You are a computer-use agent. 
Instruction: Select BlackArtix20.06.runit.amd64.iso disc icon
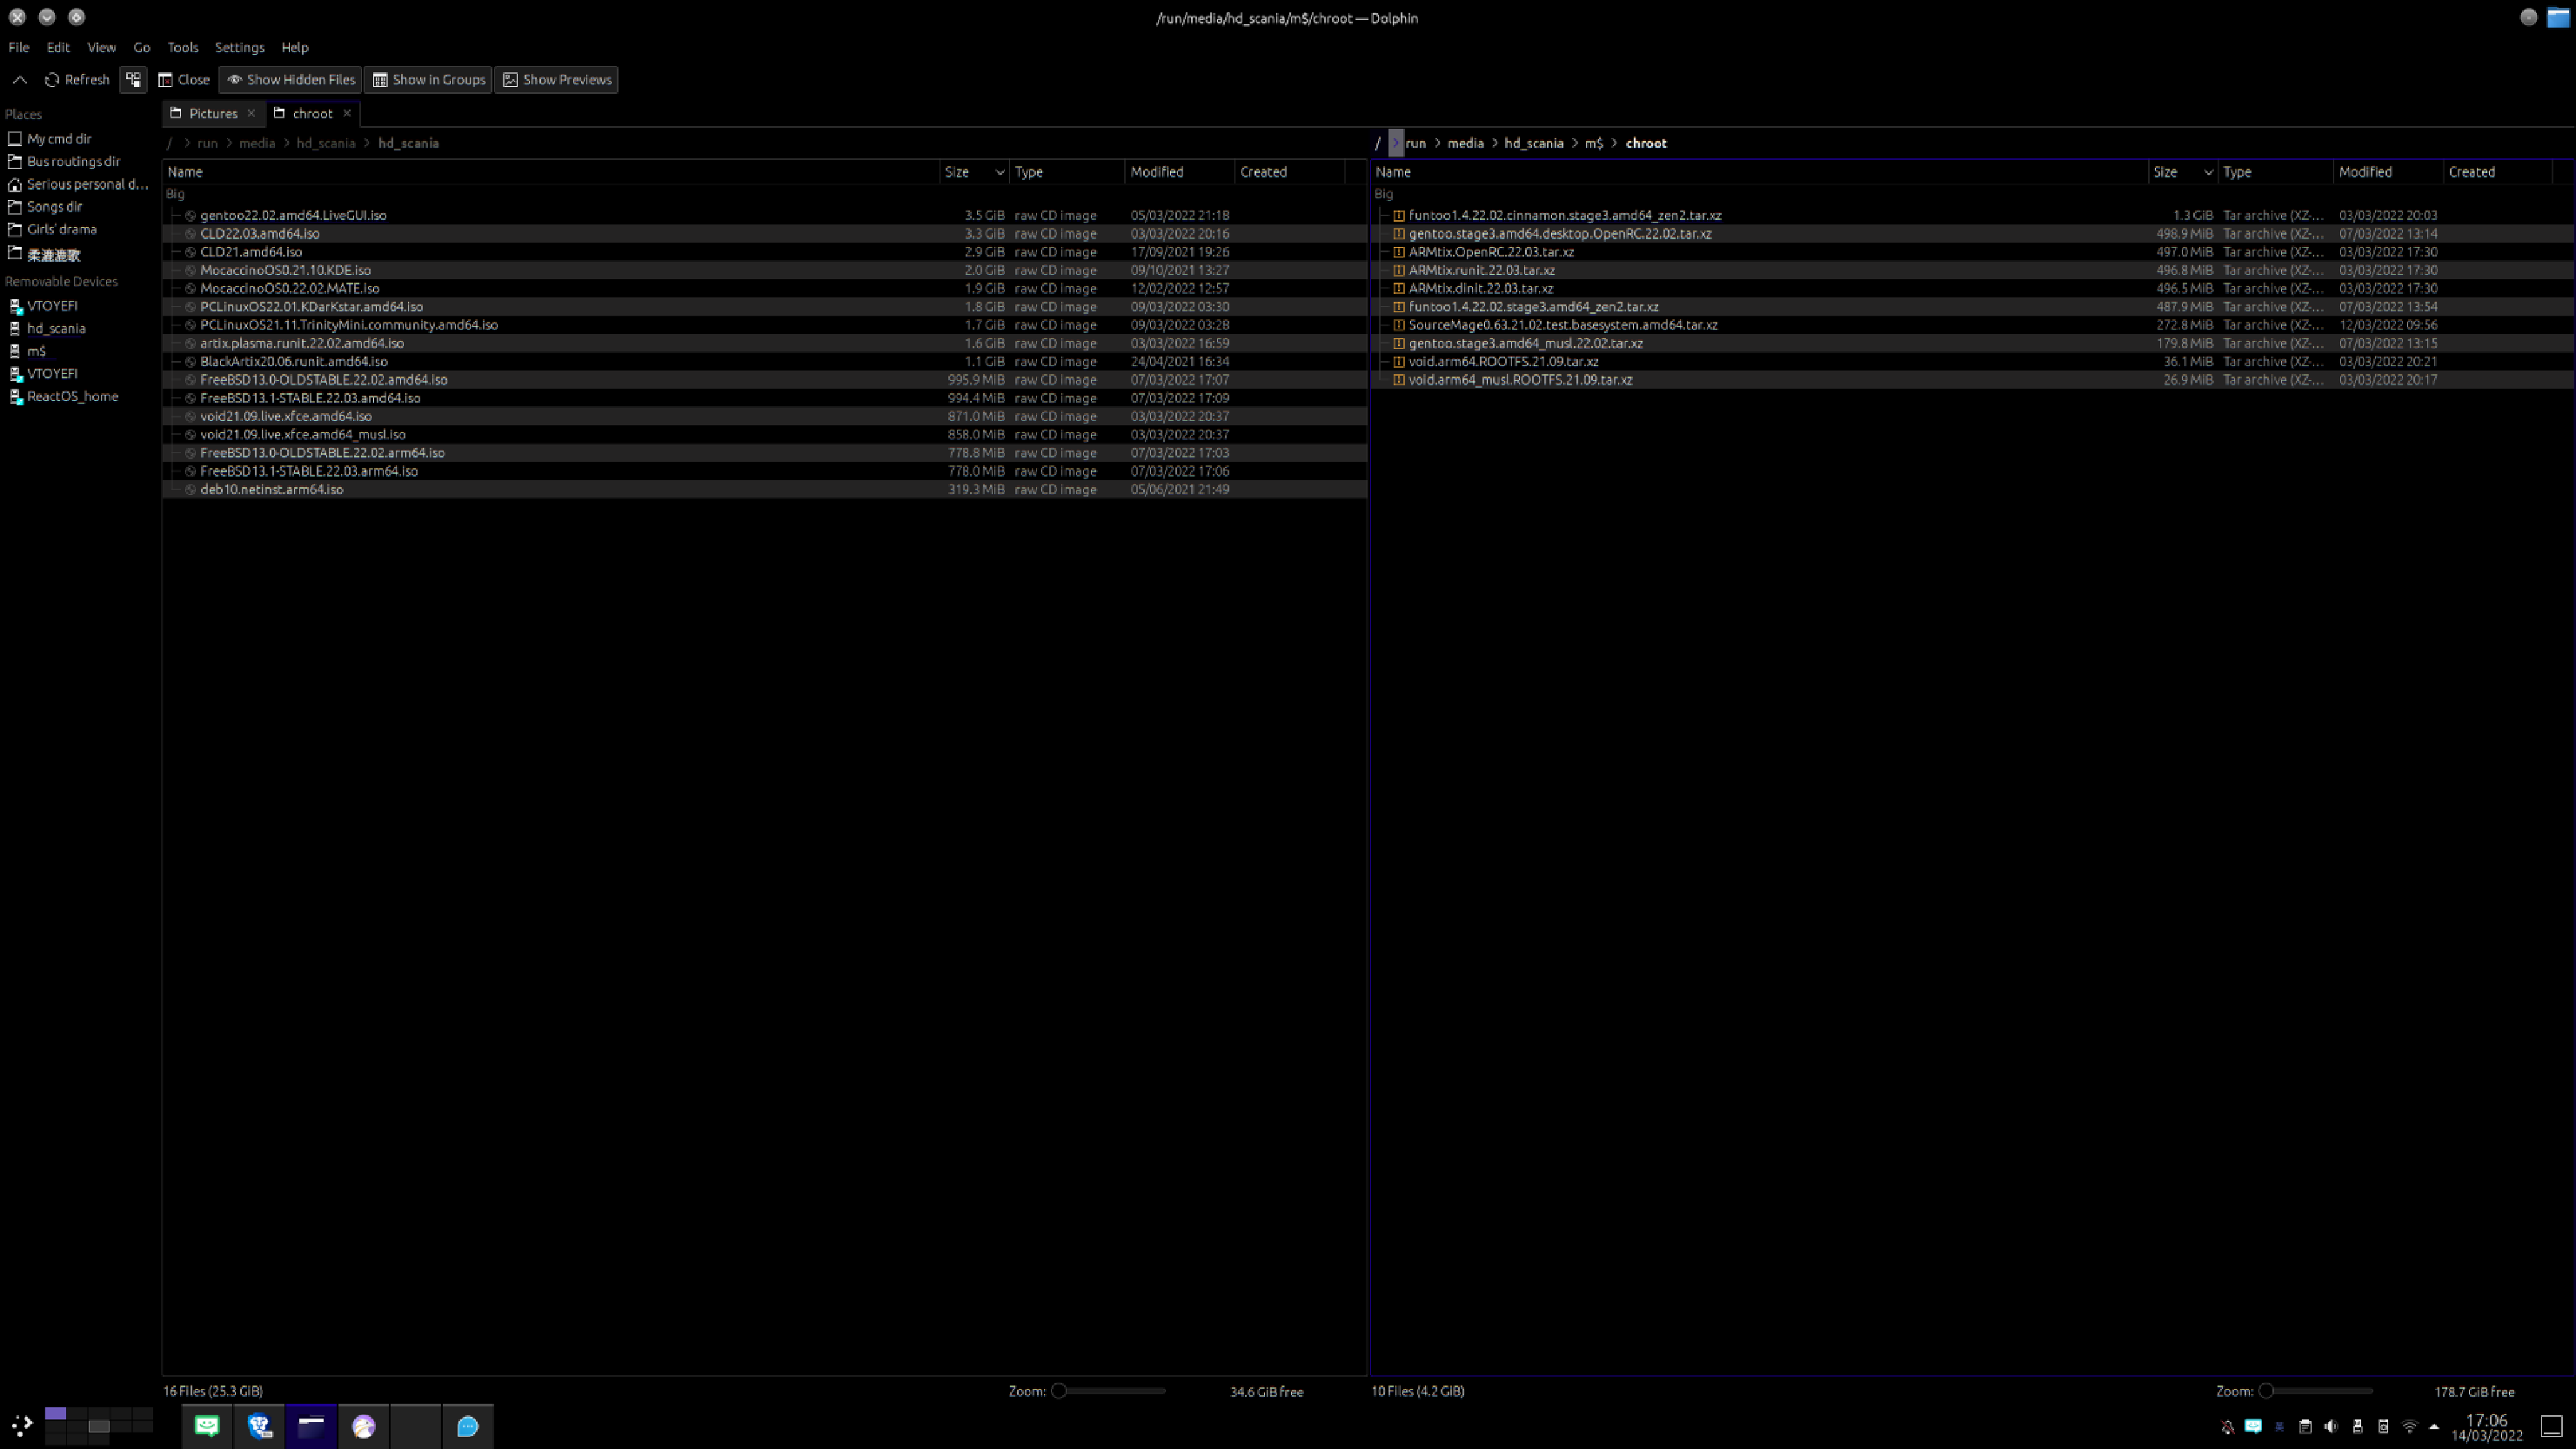point(190,361)
